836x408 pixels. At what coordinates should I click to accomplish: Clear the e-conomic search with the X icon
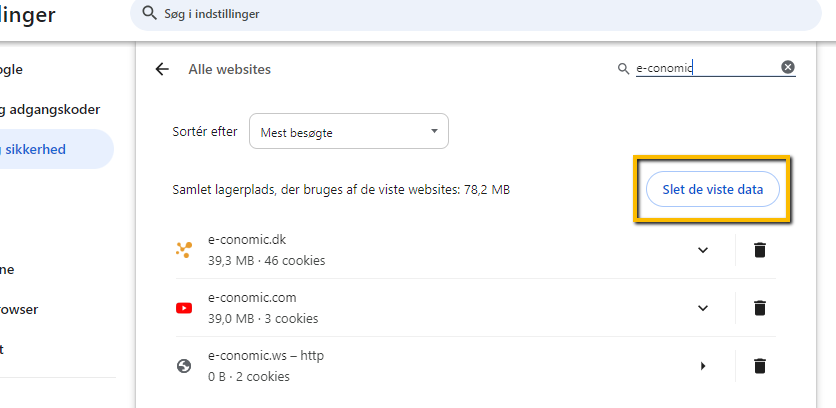point(788,67)
